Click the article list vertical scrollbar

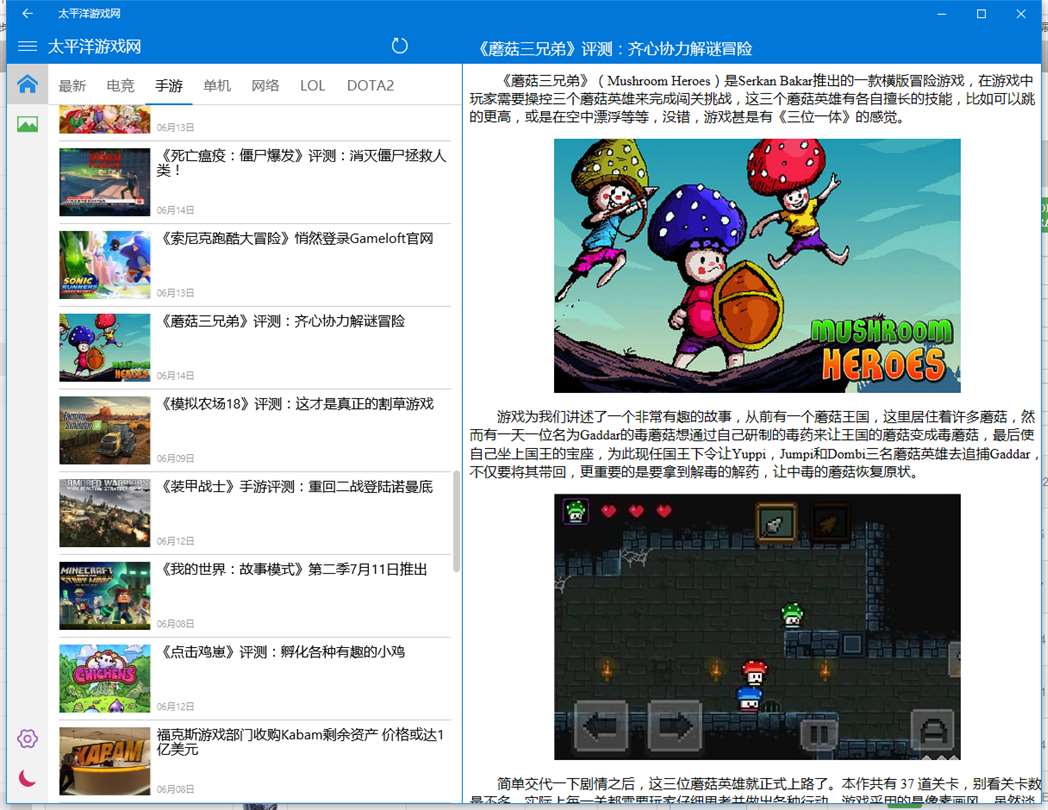456,521
